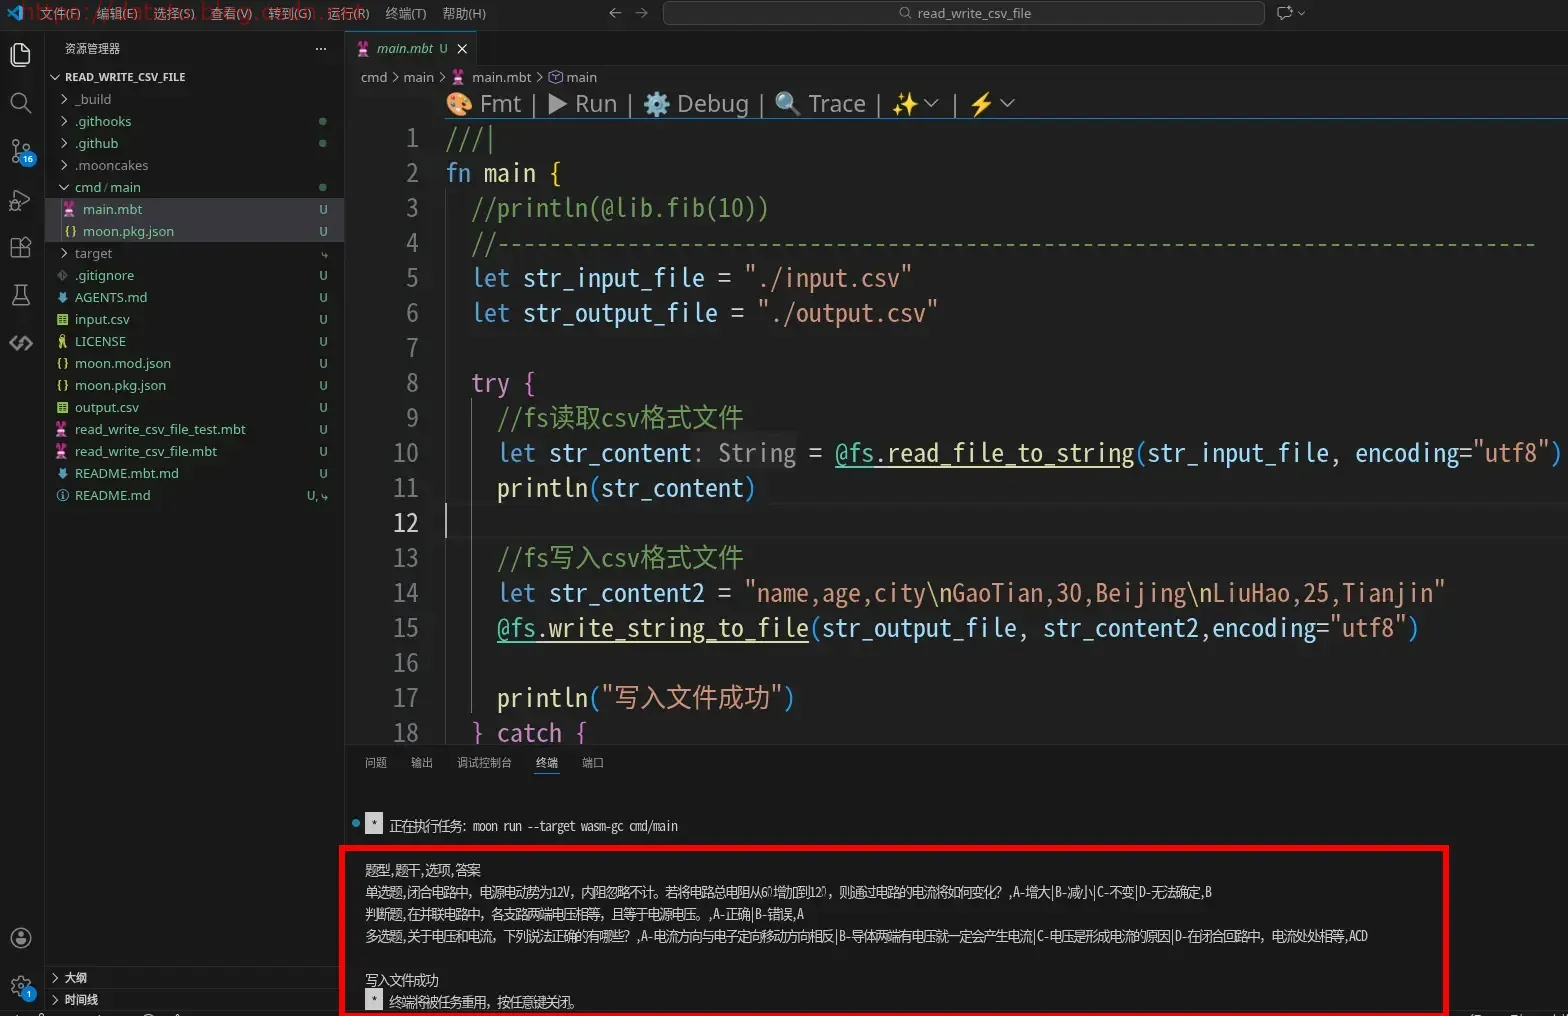Expand the 大纲 outline section

(76, 978)
